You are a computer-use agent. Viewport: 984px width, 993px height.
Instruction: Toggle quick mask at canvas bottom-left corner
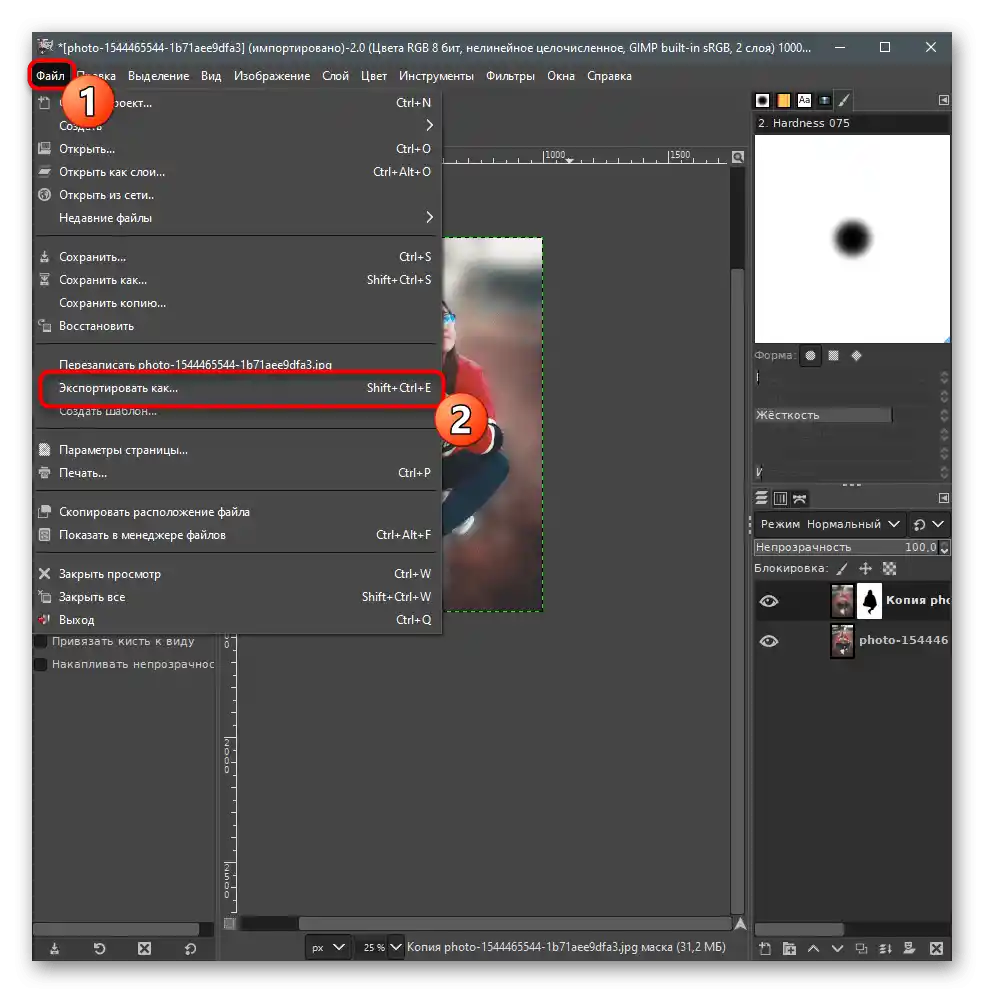pos(229,924)
